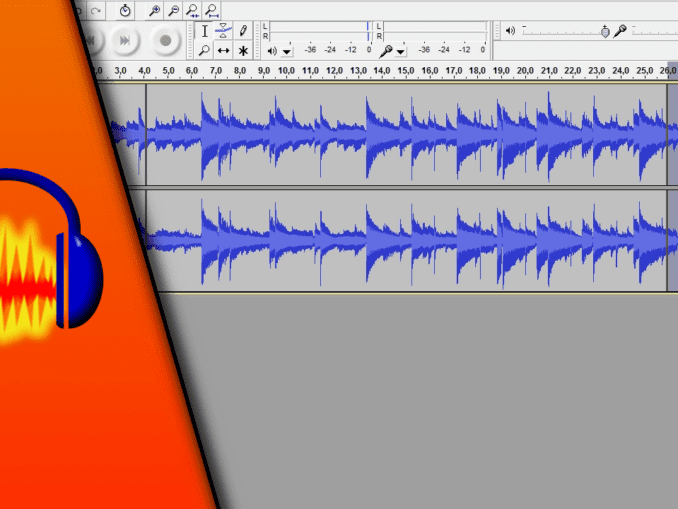Fit selection to window width

[x=192, y=10]
